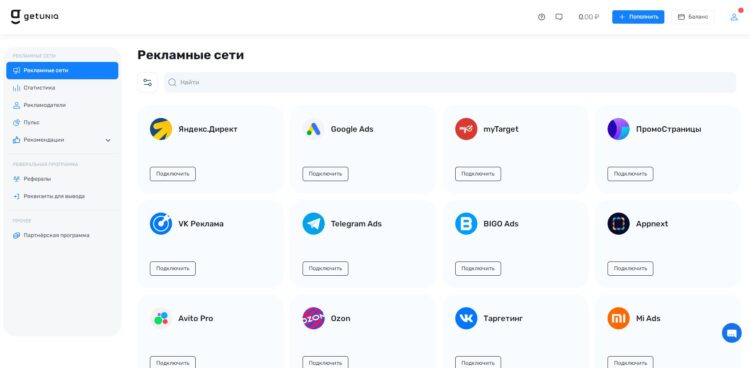750x368 pixels.
Task: Click the Партнёрская программа sidebar icon
Action: 16,235
